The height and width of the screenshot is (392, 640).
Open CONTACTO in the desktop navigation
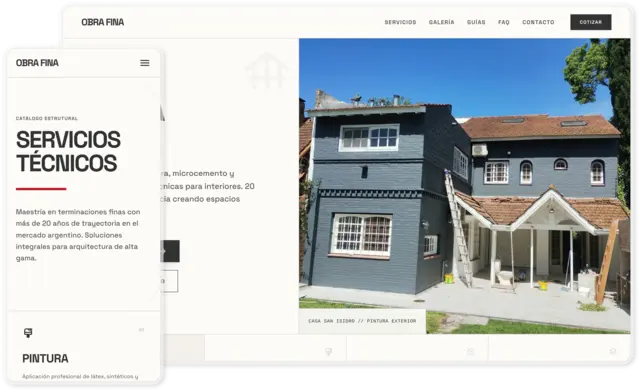[538, 22]
